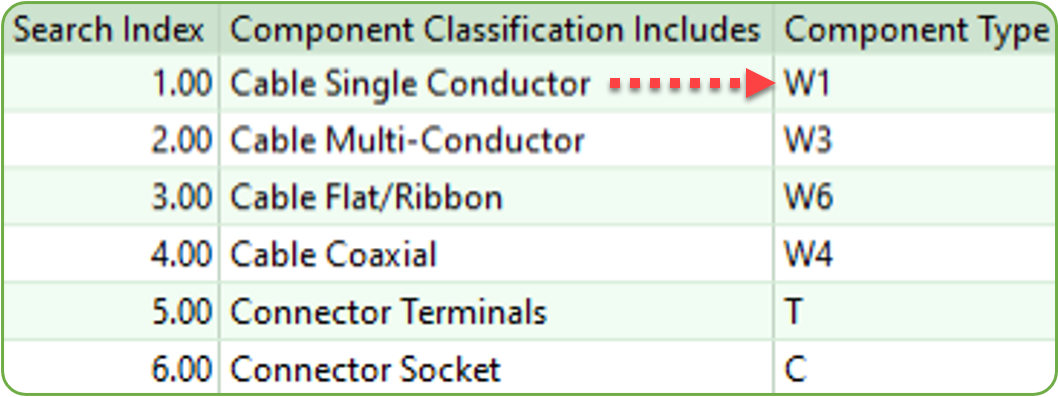Click the Search Index column header
This screenshot has height=397, width=1058.
(x=110, y=30)
